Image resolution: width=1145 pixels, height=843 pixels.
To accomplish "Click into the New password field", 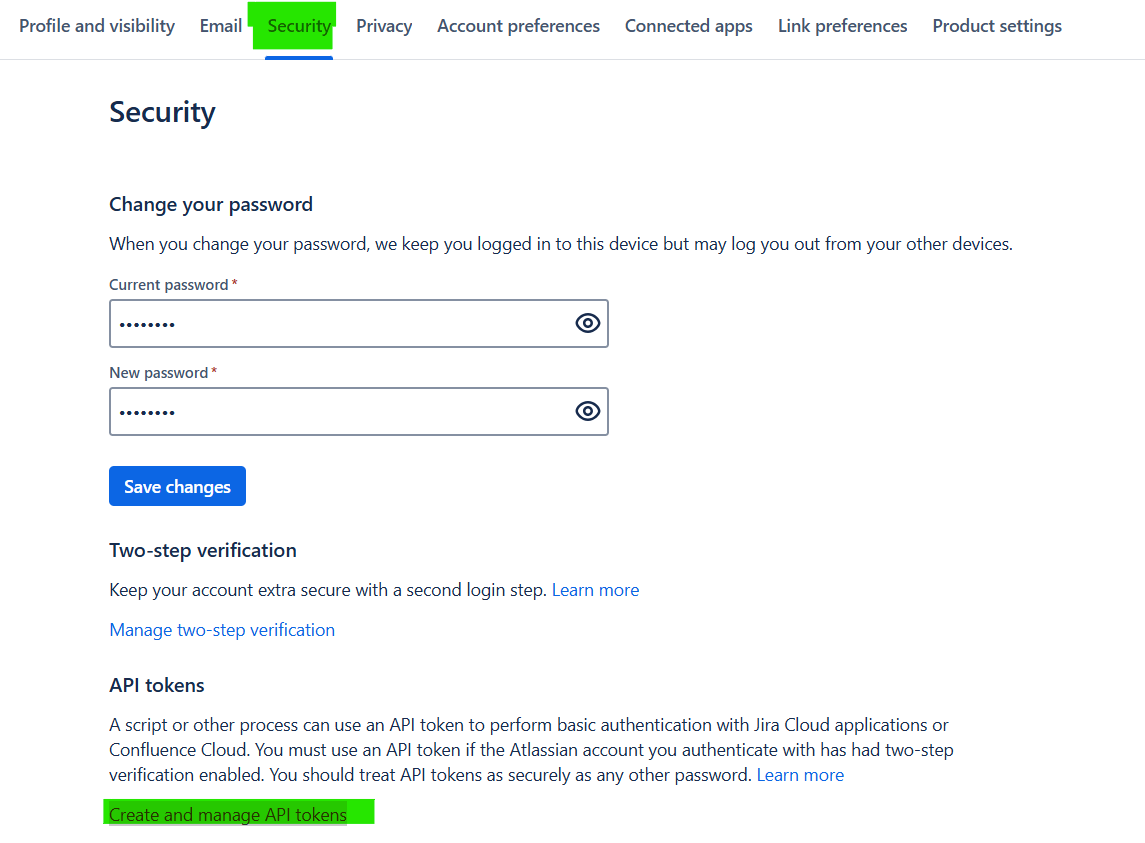I will [340, 412].
